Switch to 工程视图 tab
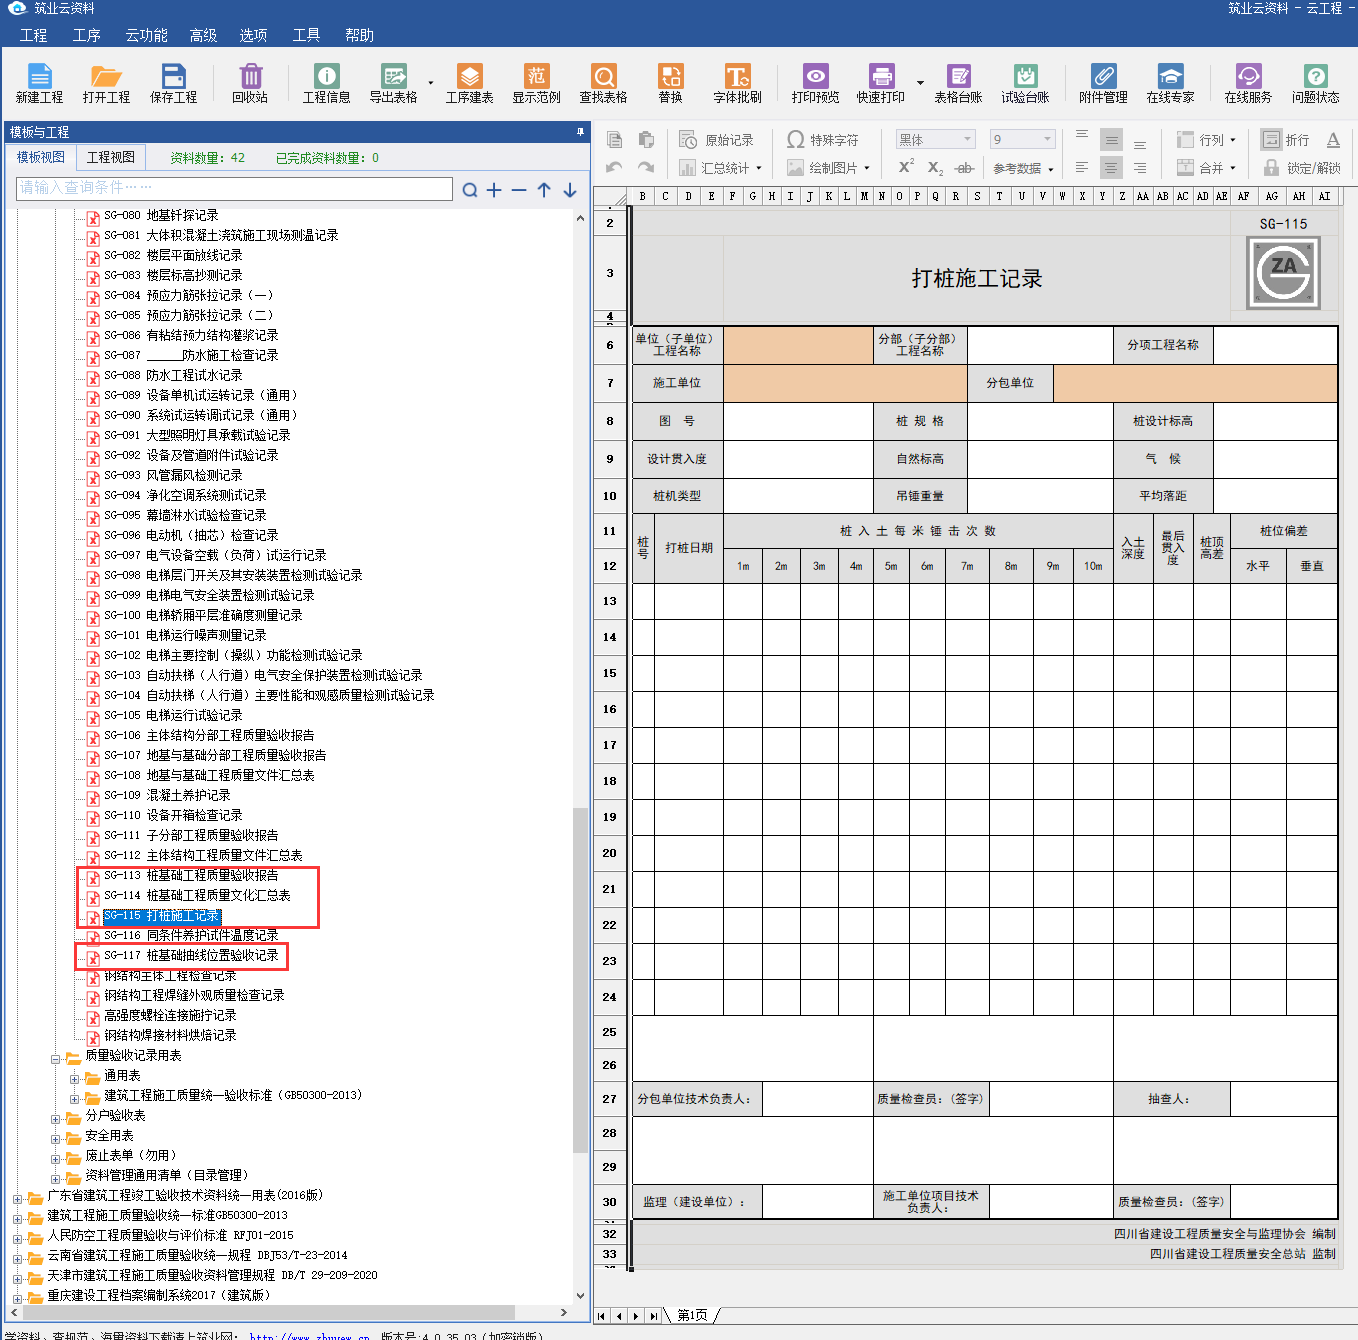Viewport: 1358px width, 1340px height. click(111, 157)
